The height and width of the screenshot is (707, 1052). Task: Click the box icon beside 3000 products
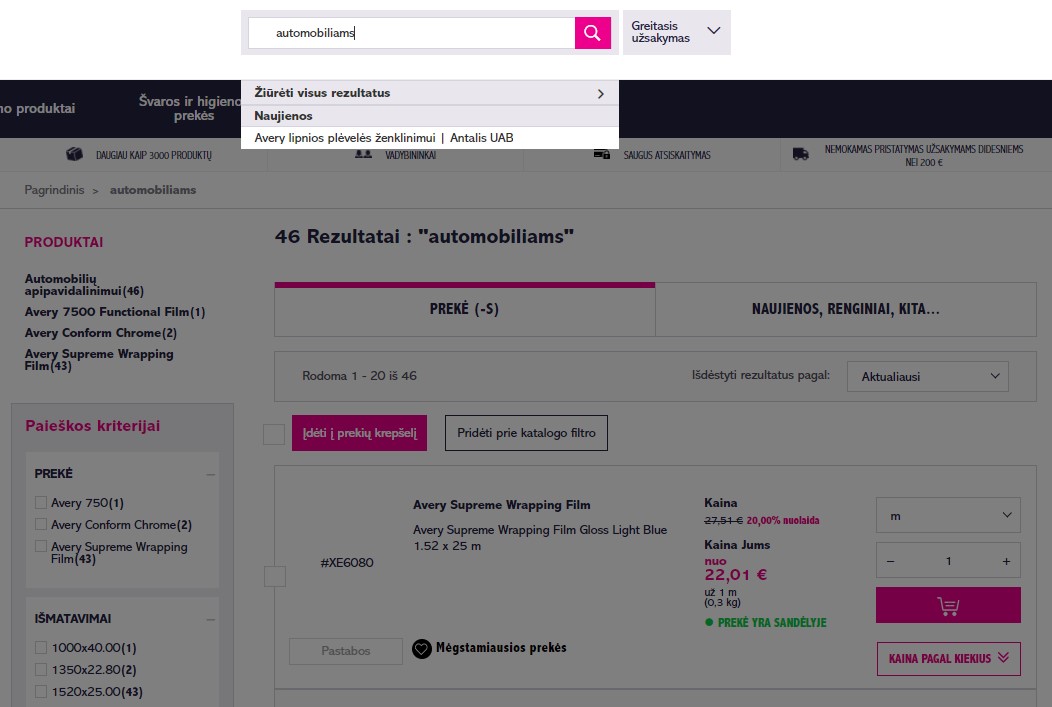(74, 154)
